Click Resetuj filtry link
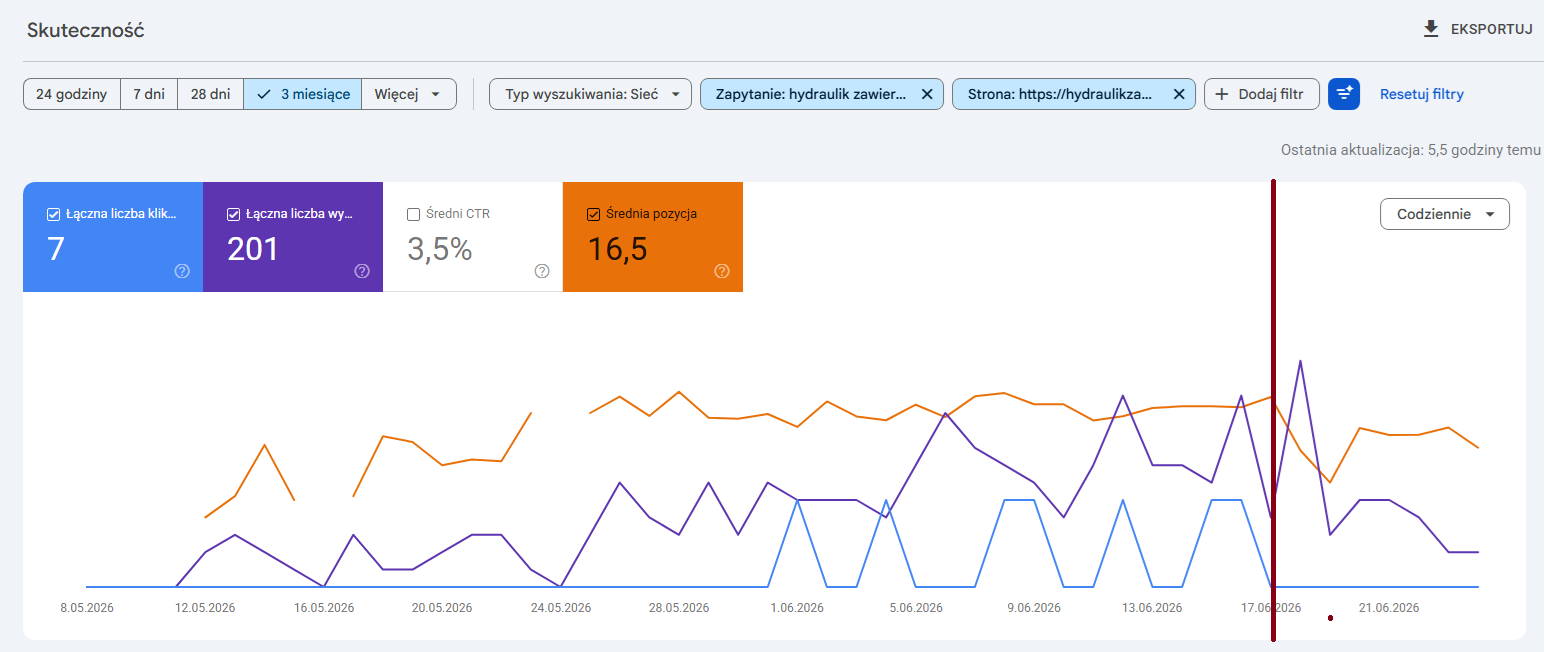Screen dimensions: 1548x652 [x=1422, y=94]
